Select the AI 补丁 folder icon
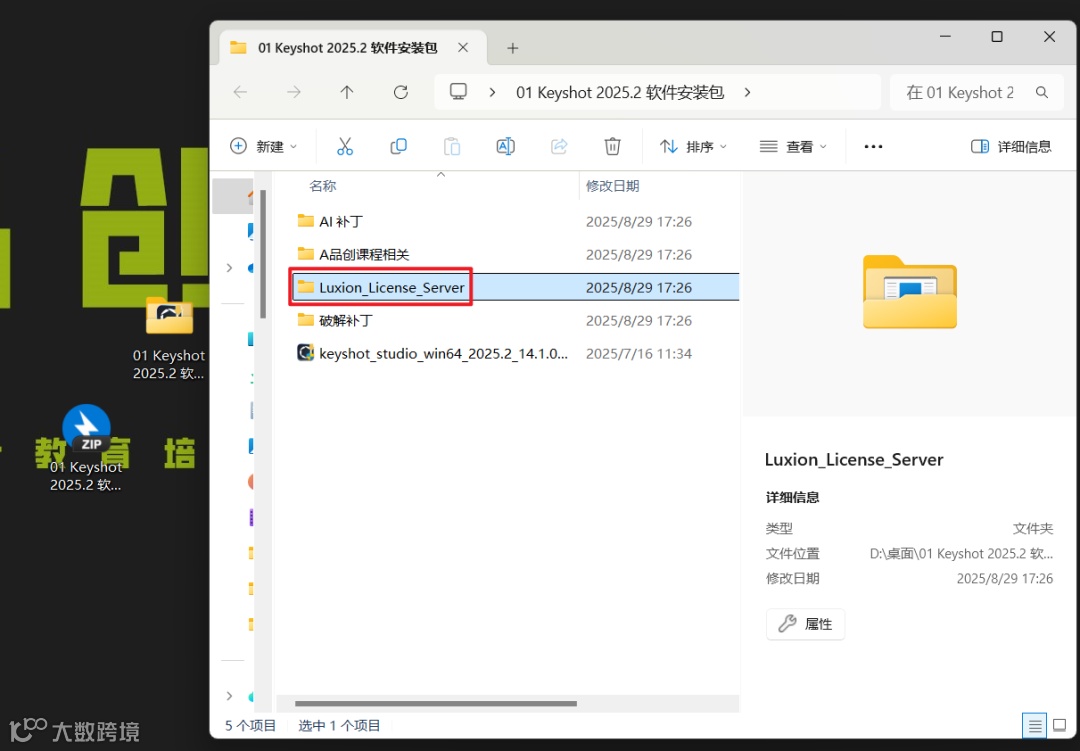 click(x=305, y=220)
